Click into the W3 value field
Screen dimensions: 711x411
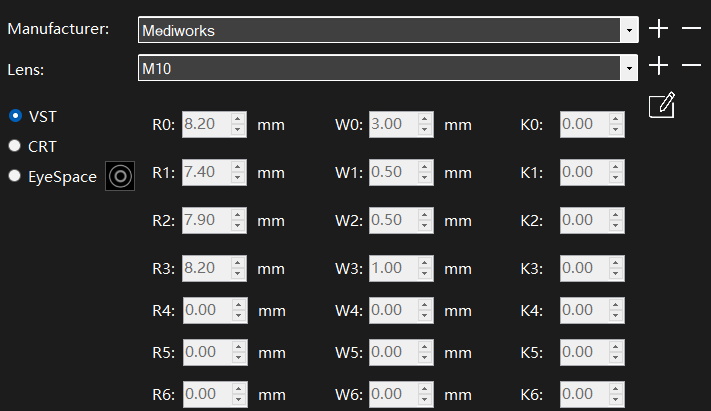[x=392, y=268]
